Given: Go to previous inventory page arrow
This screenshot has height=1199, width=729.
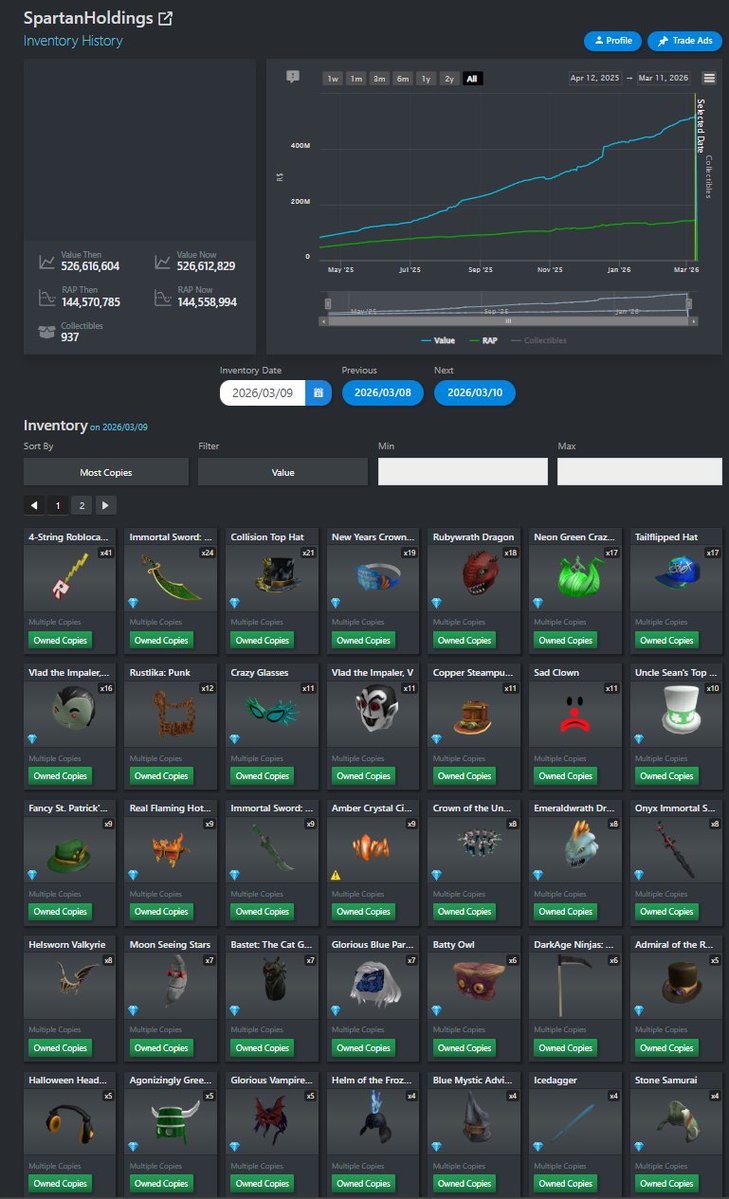Looking at the screenshot, I should (x=34, y=505).
